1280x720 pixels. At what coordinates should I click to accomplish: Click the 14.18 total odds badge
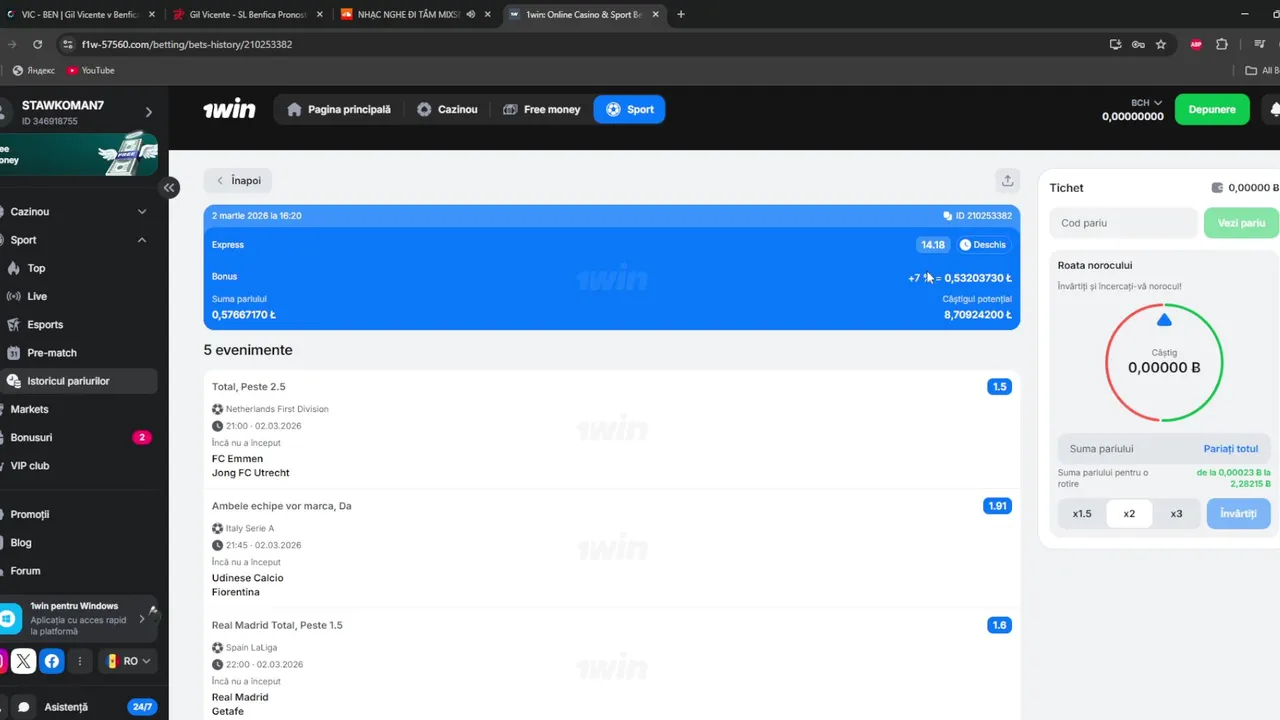pos(932,245)
